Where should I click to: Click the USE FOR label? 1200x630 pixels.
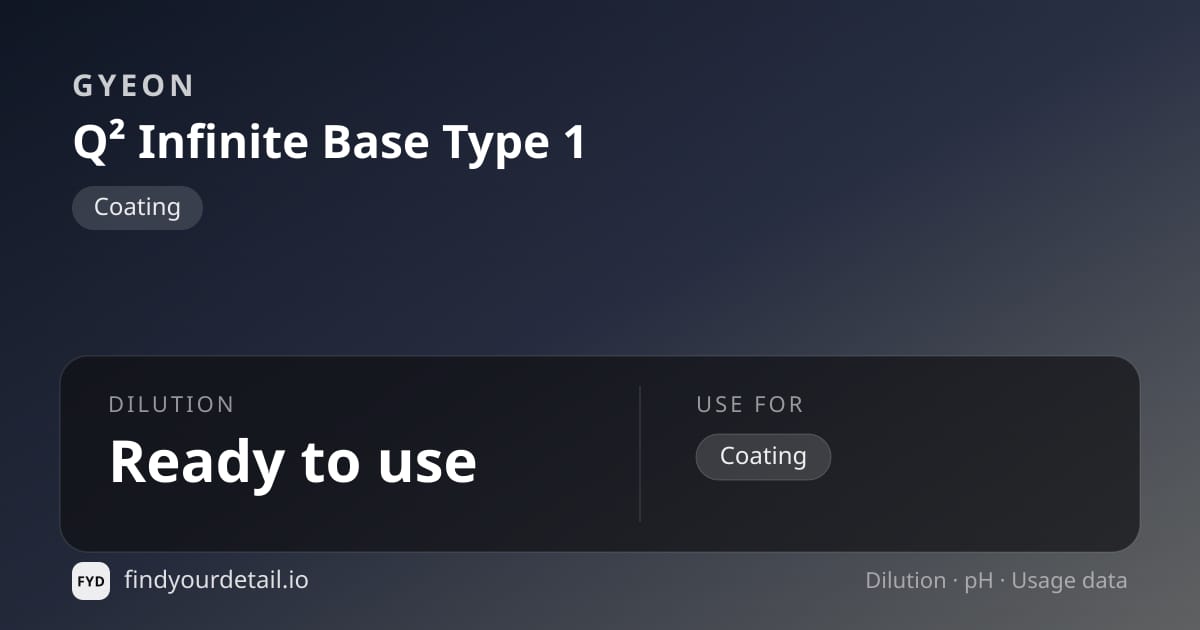[x=750, y=405]
